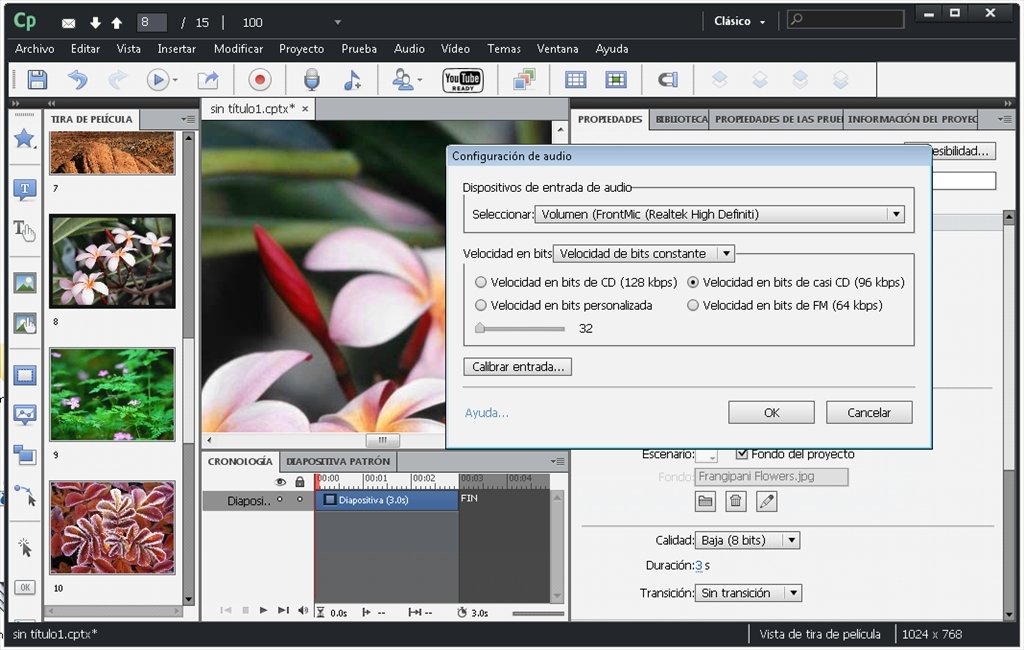Open the Insertar menu
The width and height of the screenshot is (1024, 650).
coord(176,49)
